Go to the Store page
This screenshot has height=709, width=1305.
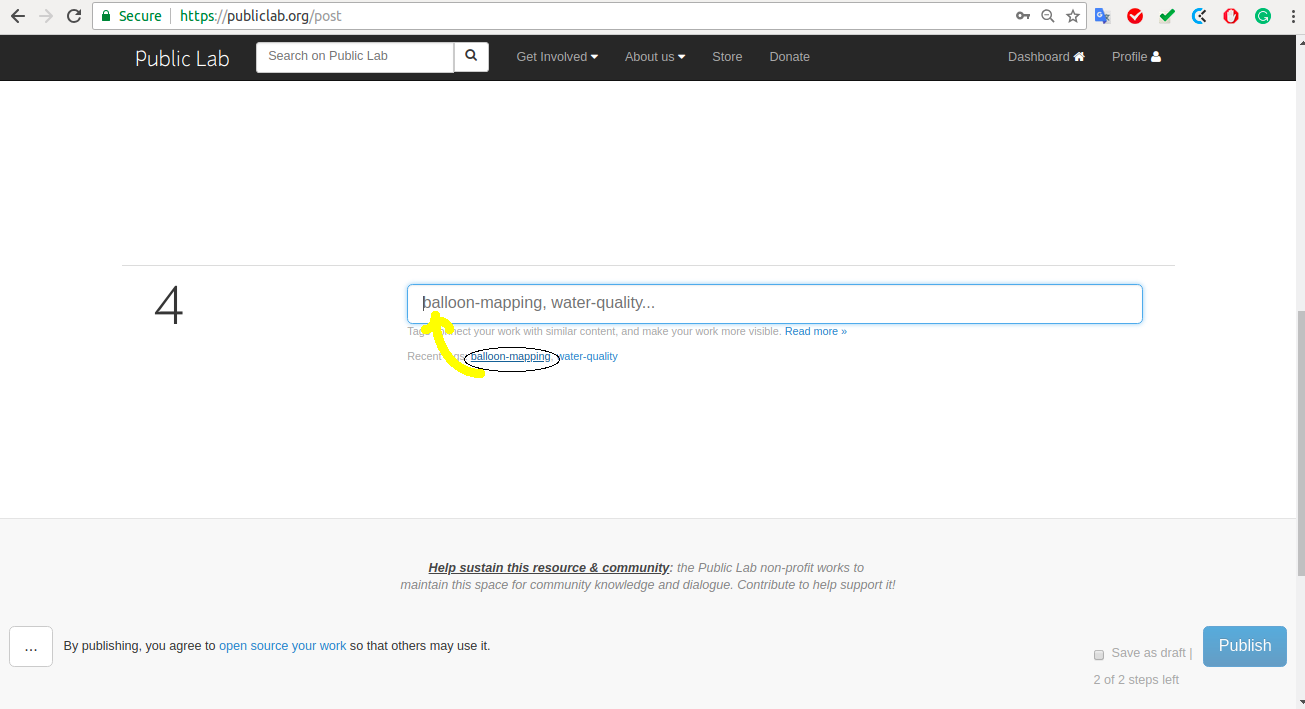726,57
